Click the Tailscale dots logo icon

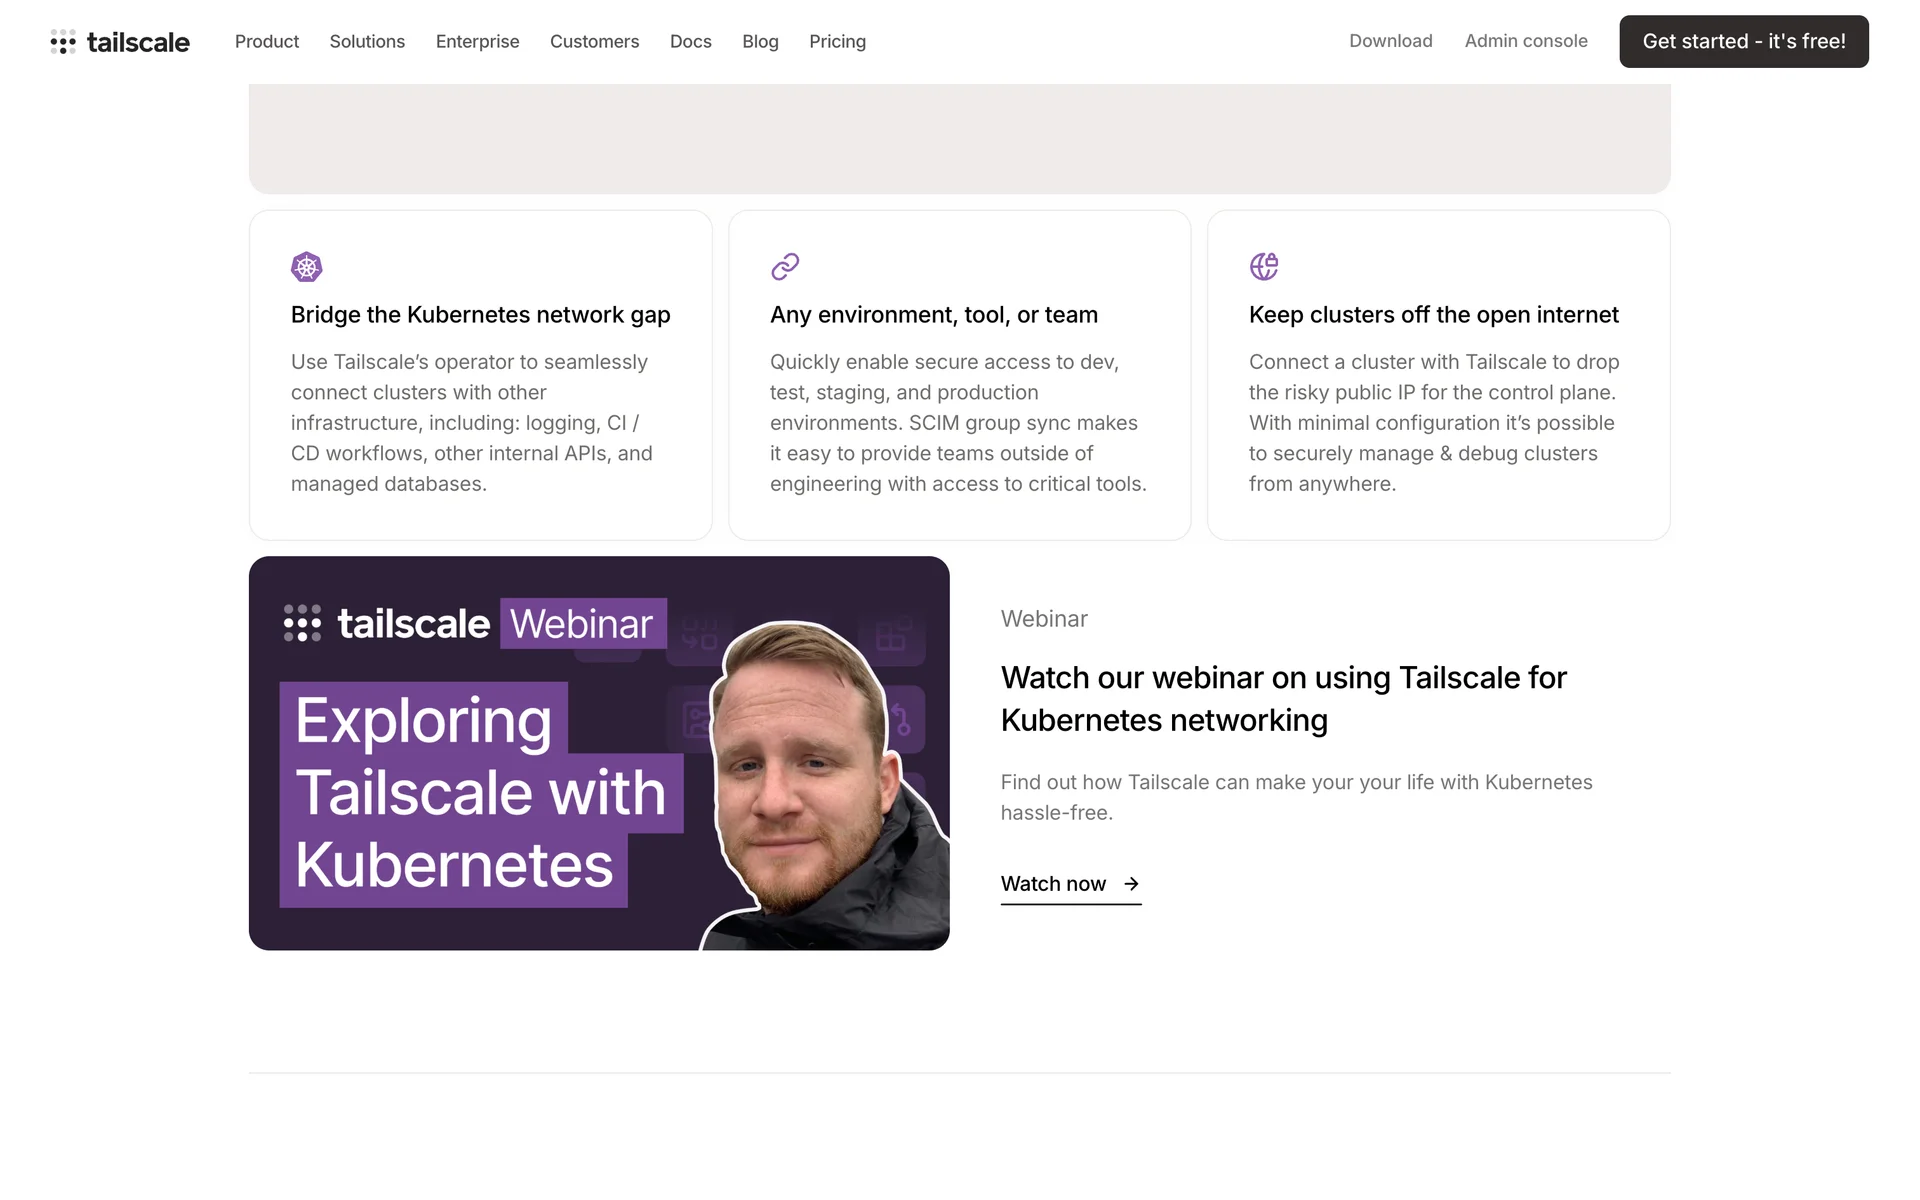tap(63, 42)
